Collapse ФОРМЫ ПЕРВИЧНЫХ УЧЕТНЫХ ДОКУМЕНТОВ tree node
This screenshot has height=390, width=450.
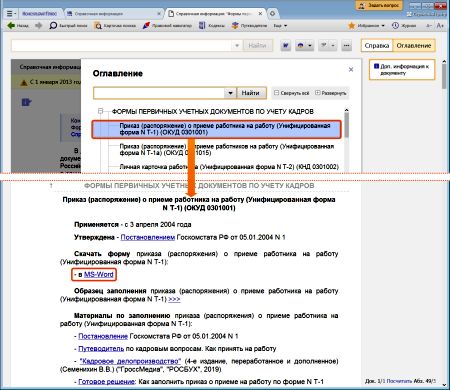tap(100, 111)
